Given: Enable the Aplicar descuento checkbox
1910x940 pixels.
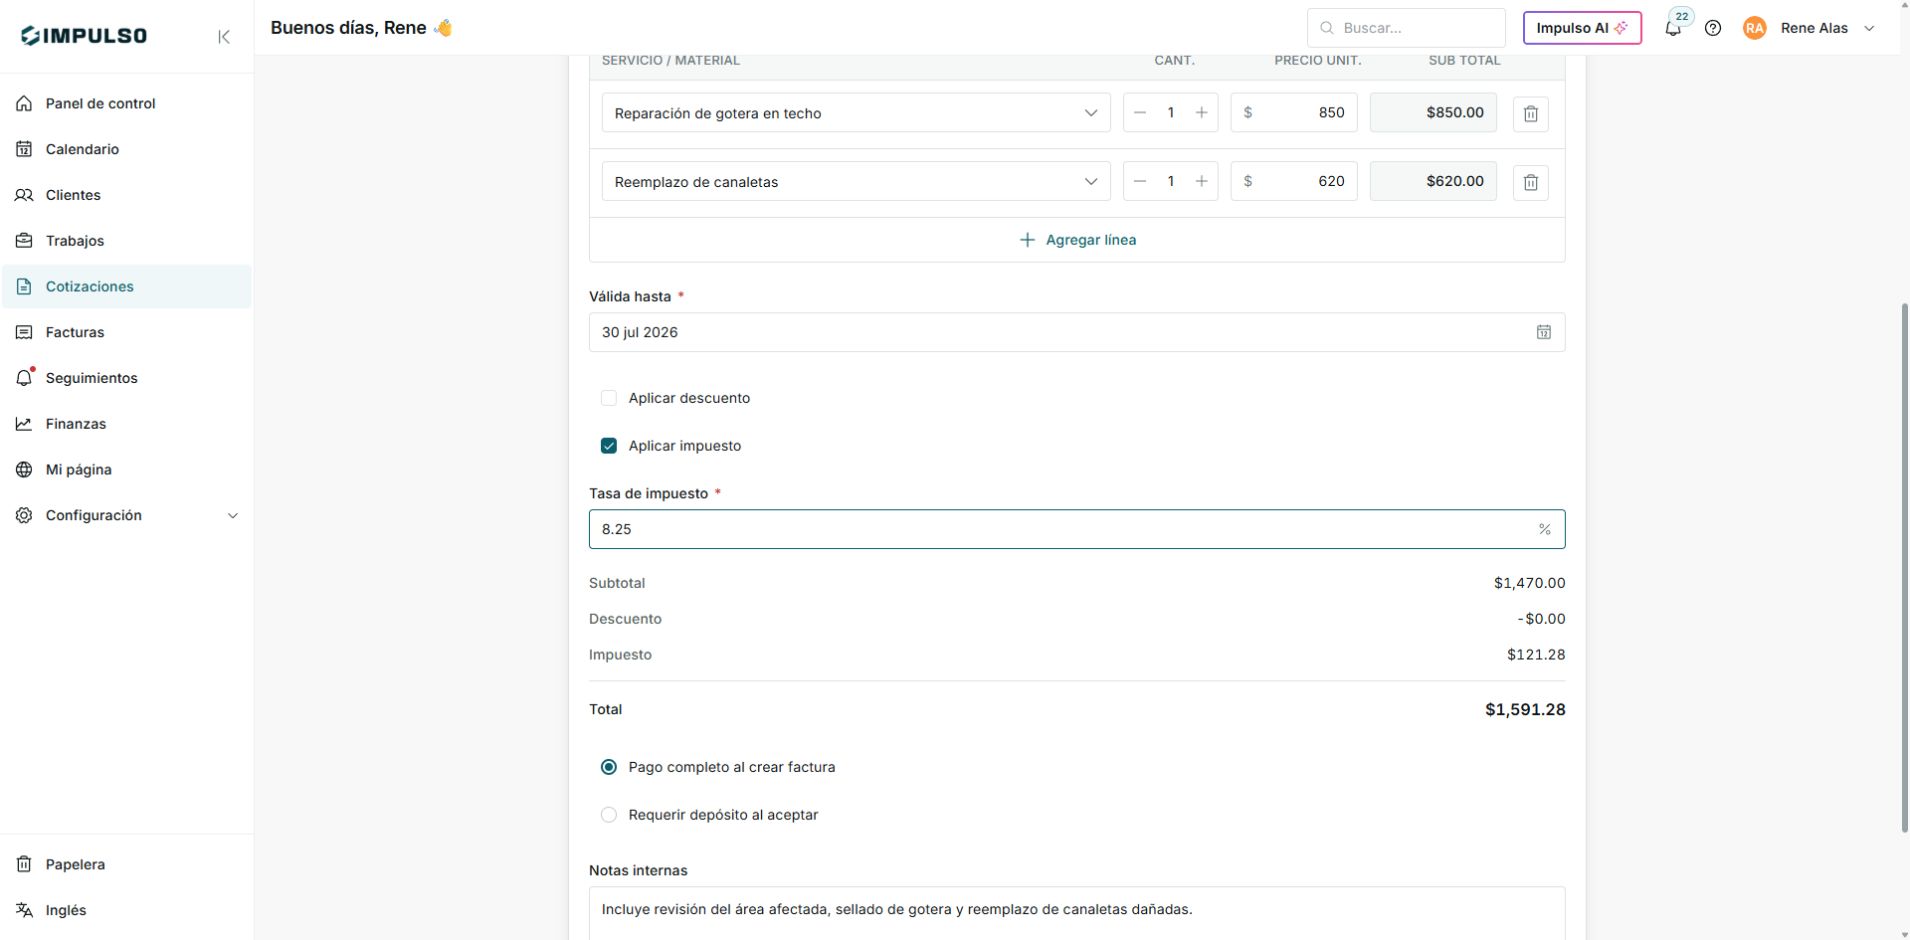Looking at the screenshot, I should tap(608, 398).
